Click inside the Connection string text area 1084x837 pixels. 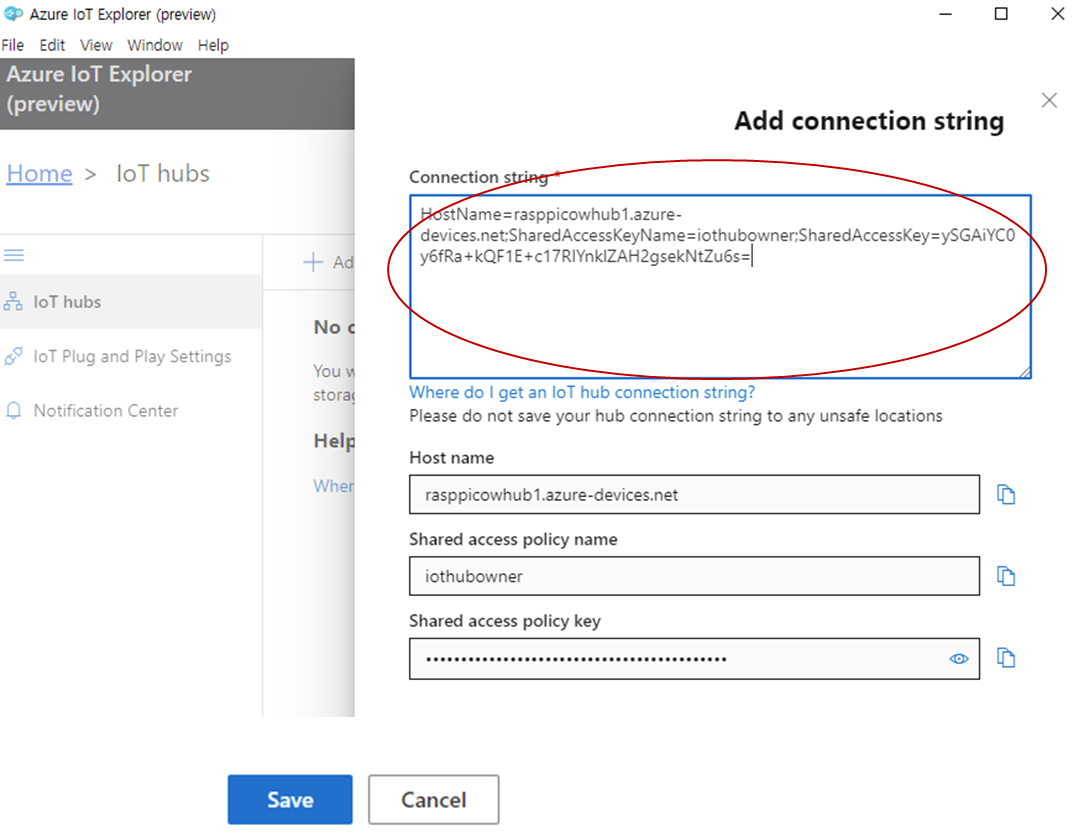pos(720,320)
